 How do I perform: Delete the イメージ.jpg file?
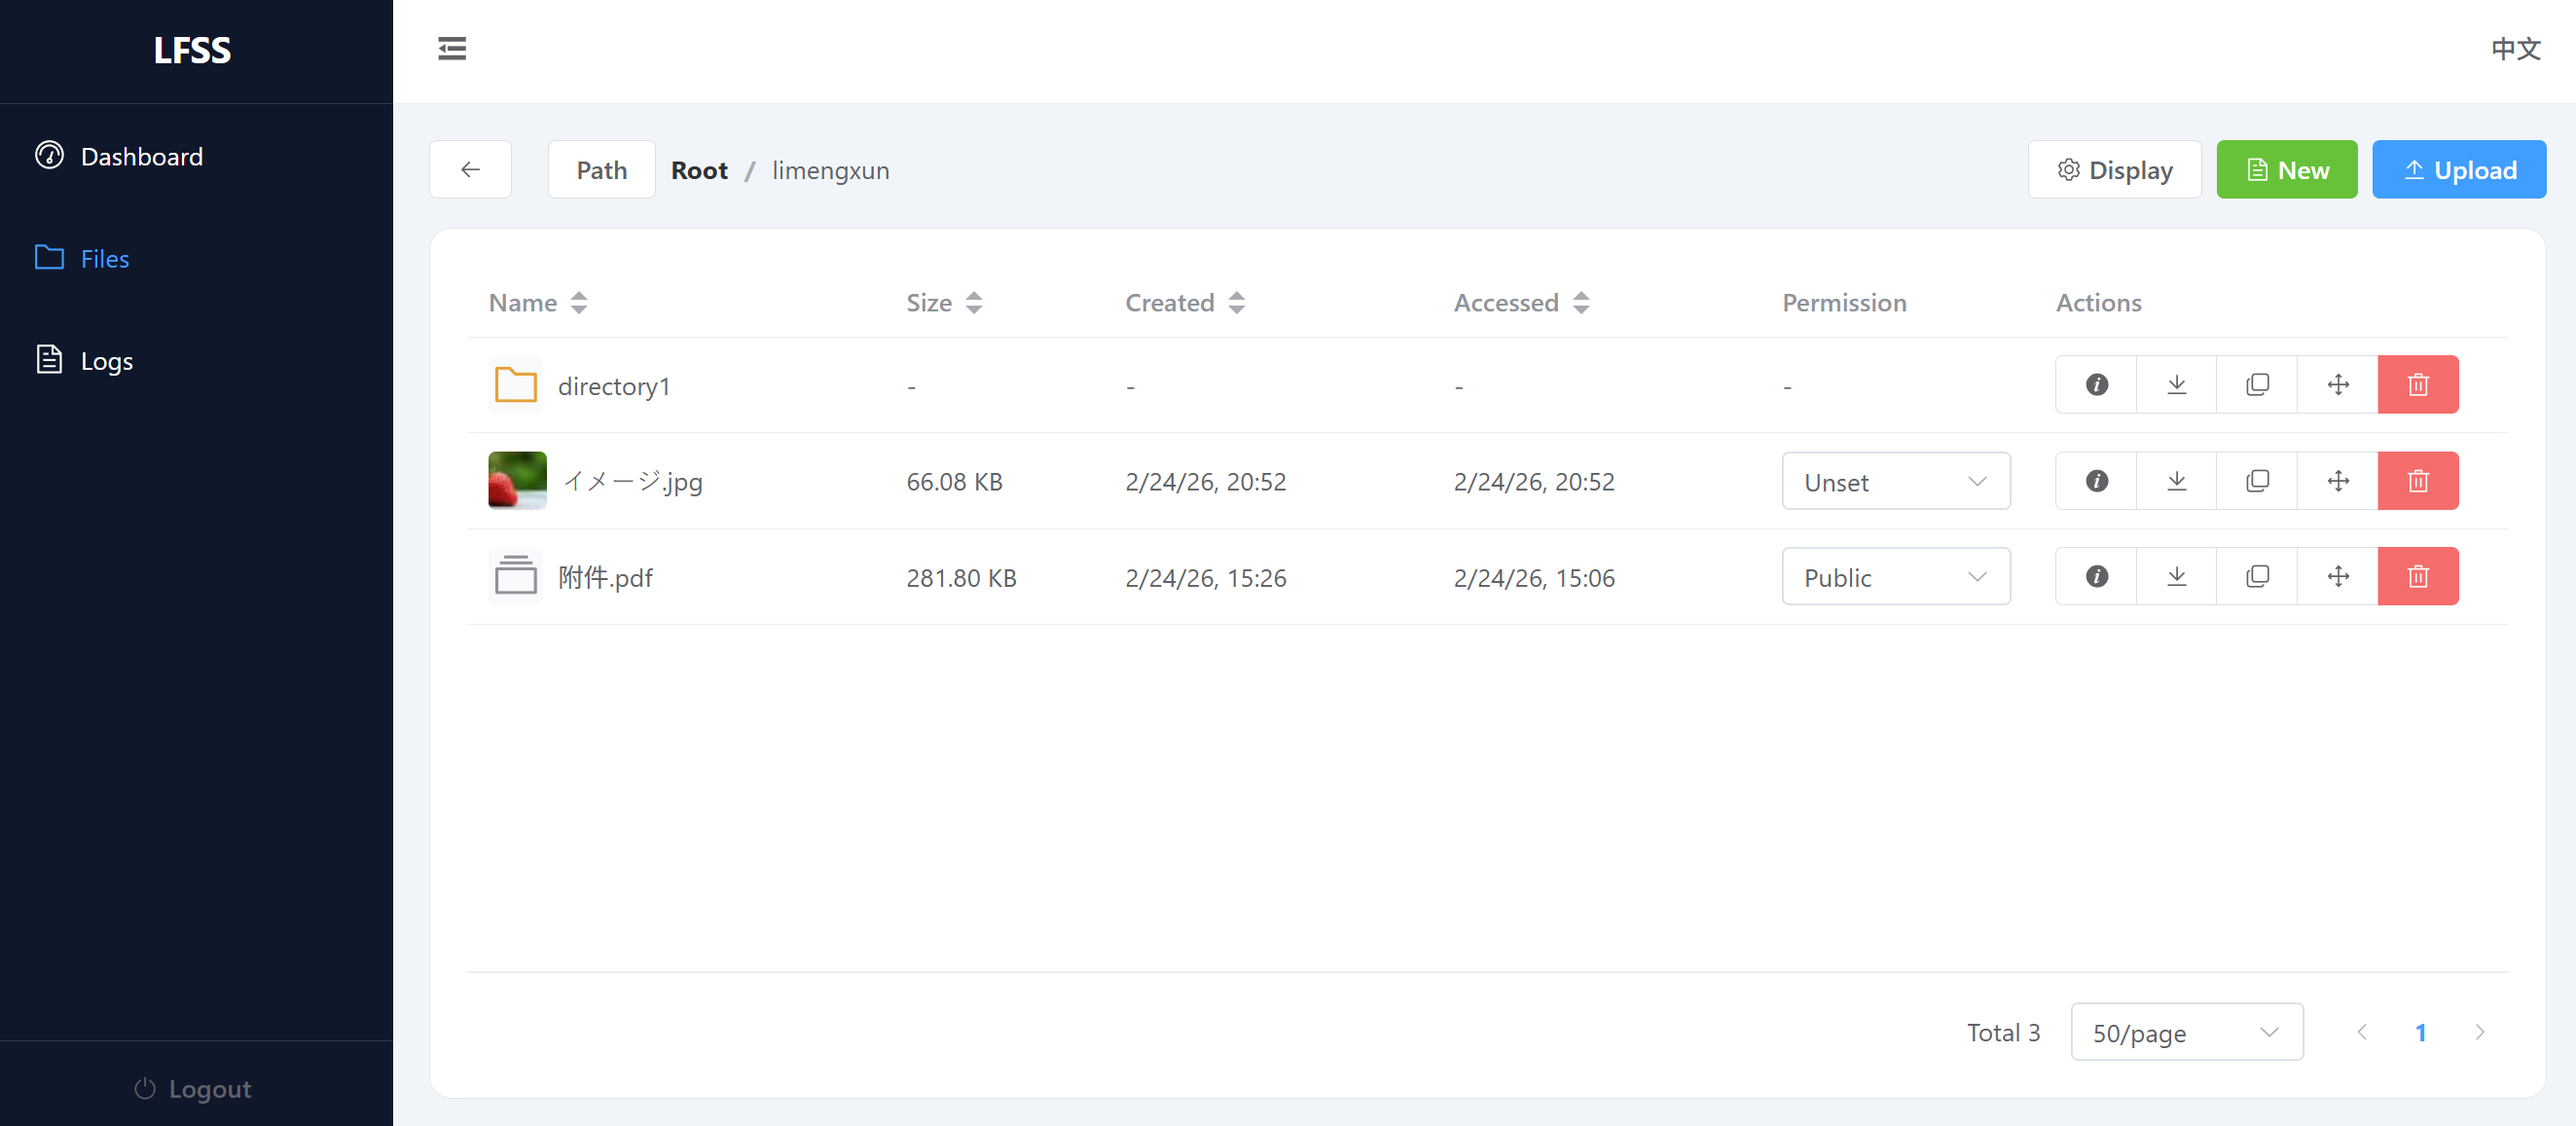pos(2418,480)
